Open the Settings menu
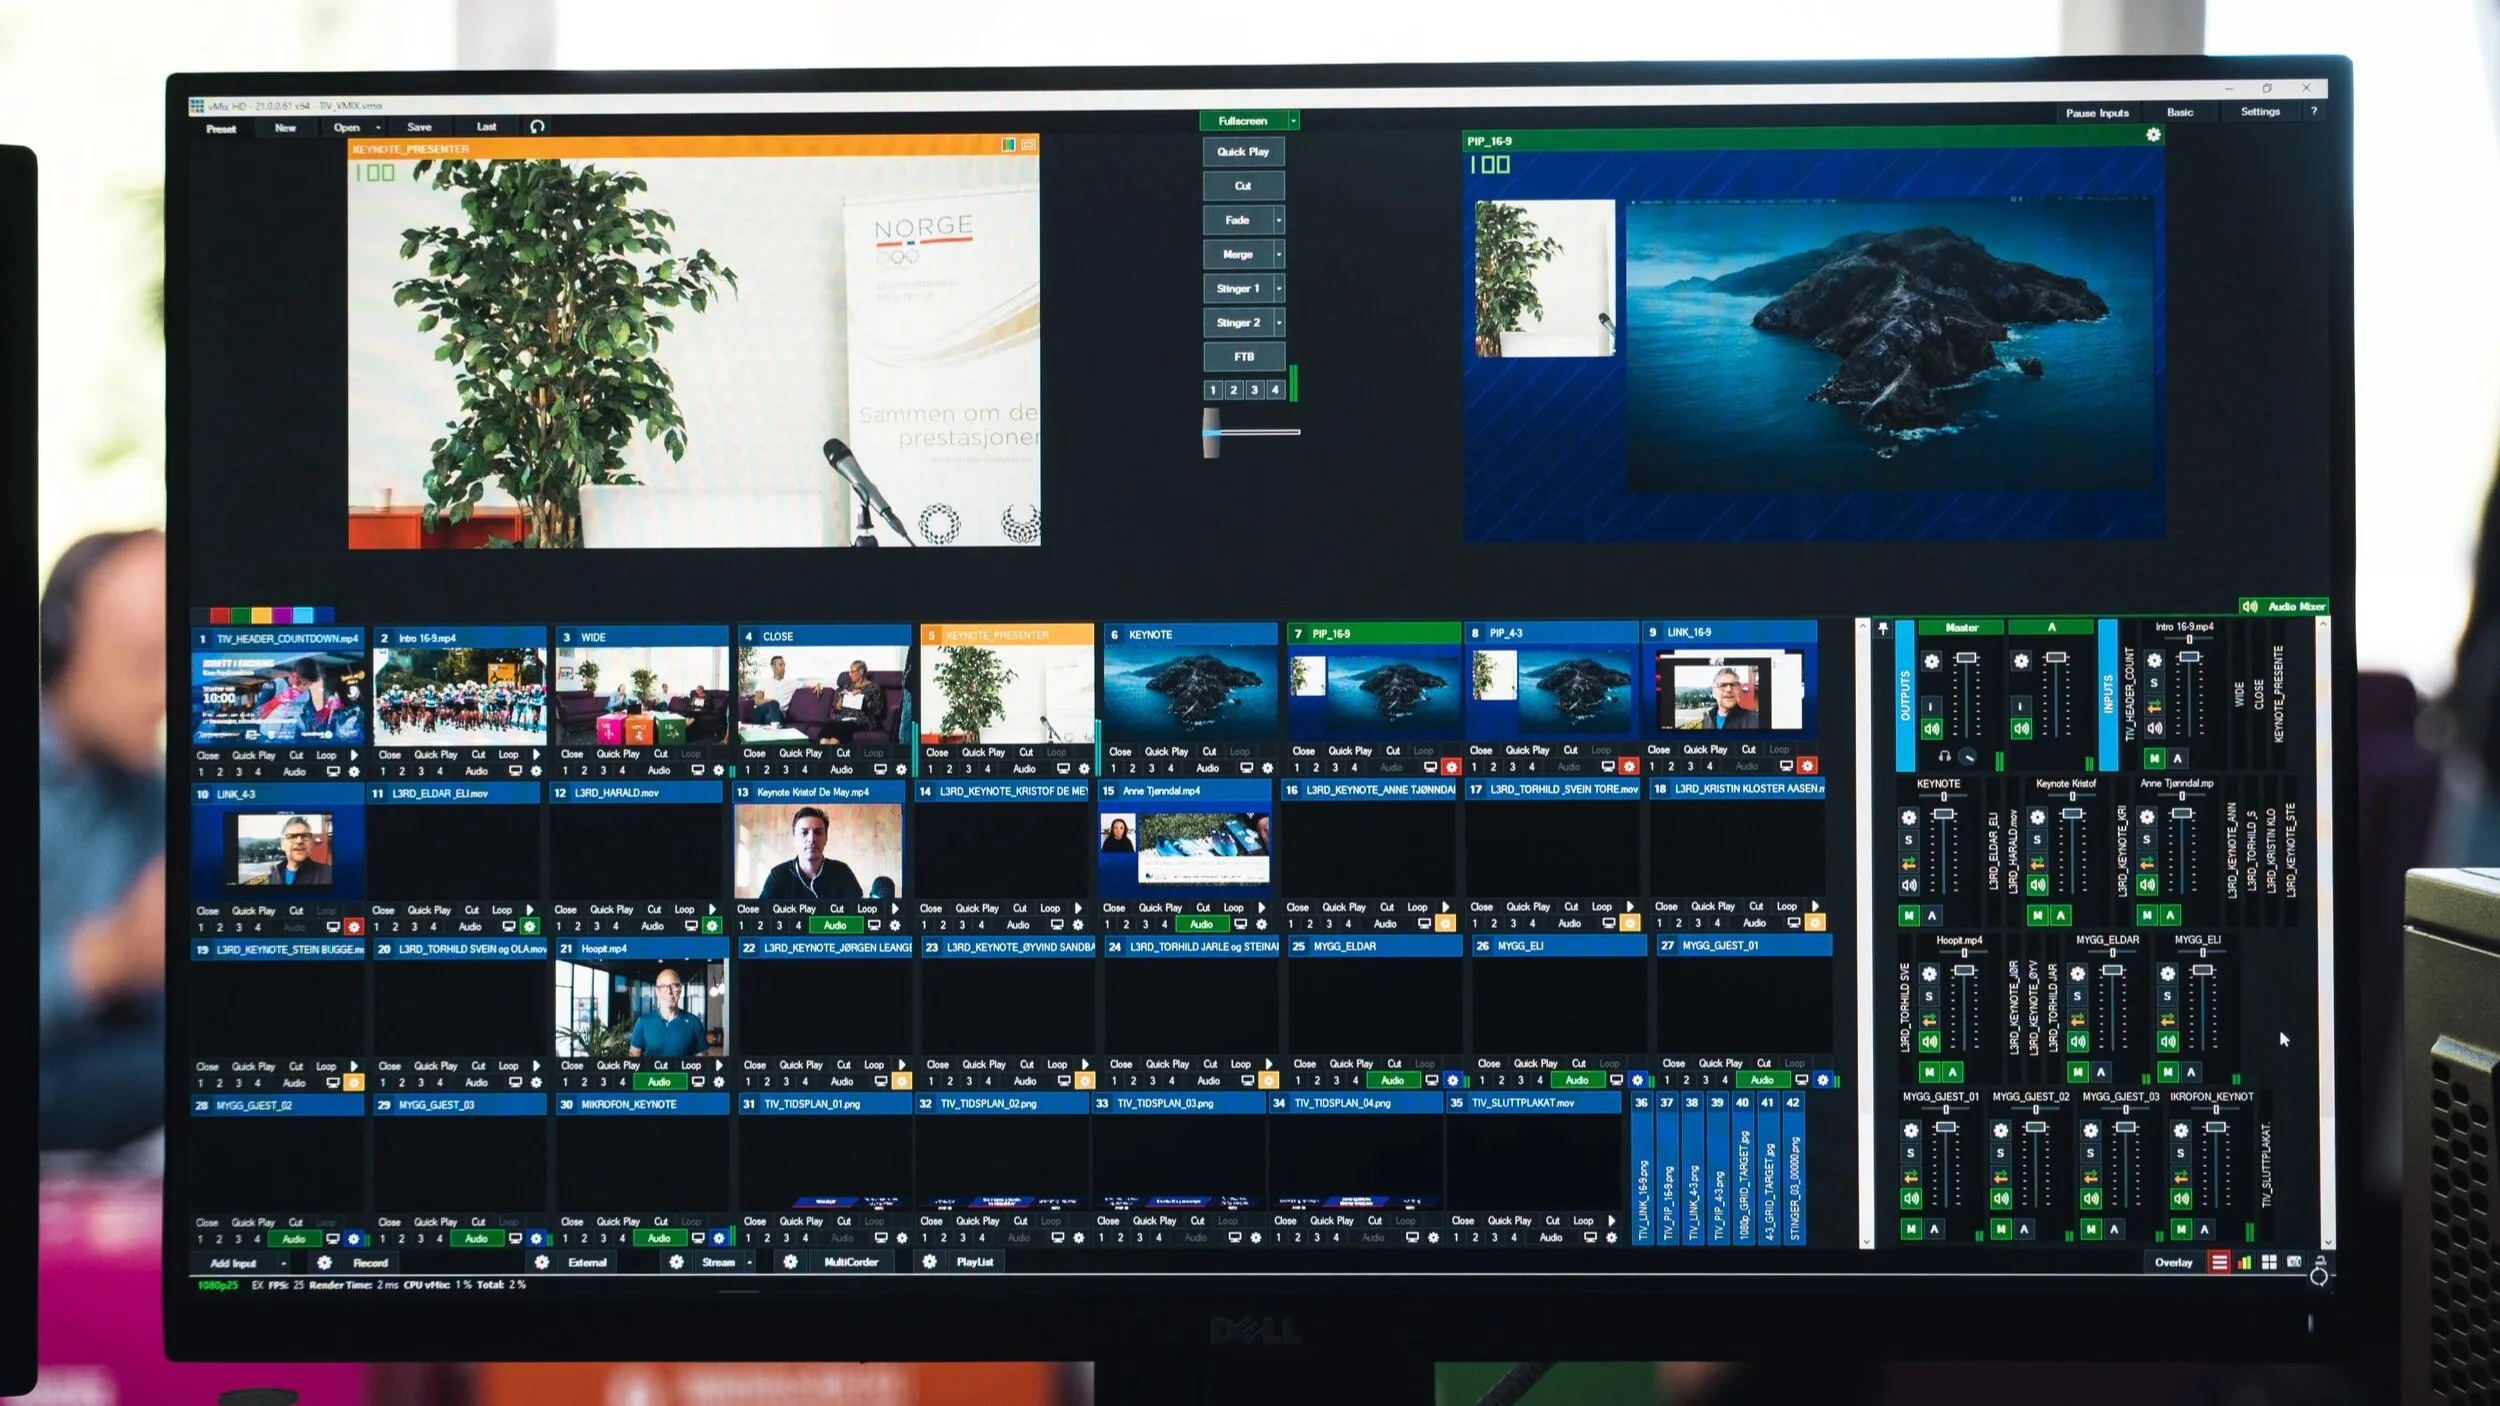Viewport: 2500px width, 1406px height. [2259, 112]
